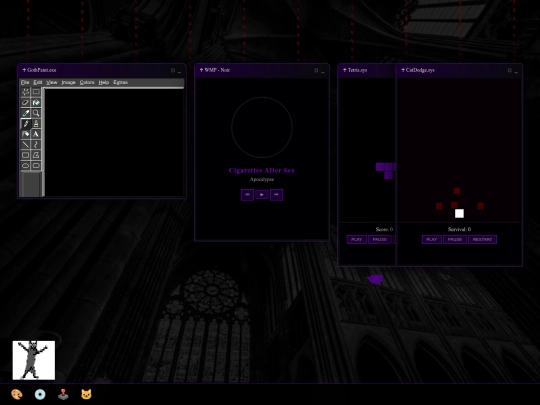Open the Help menu in GothPaint

(x=104, y=82)
